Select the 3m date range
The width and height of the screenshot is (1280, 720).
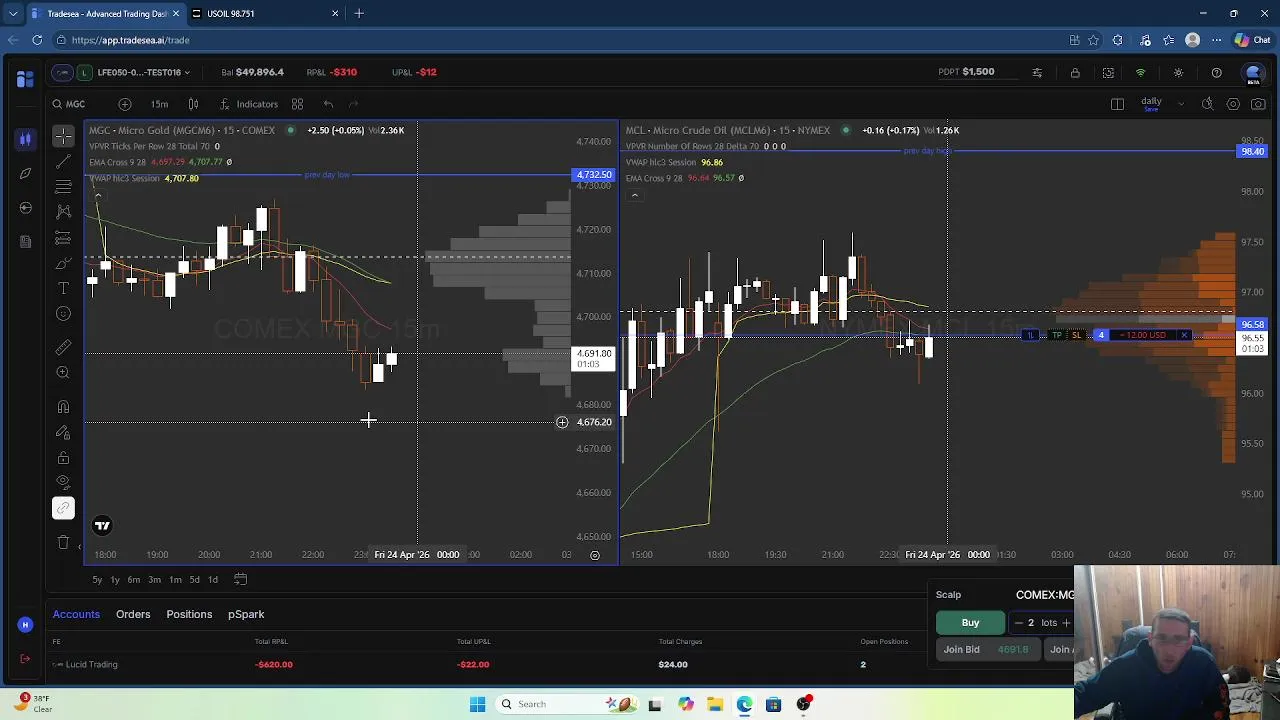pyautogui.click(x=154, y=579)
